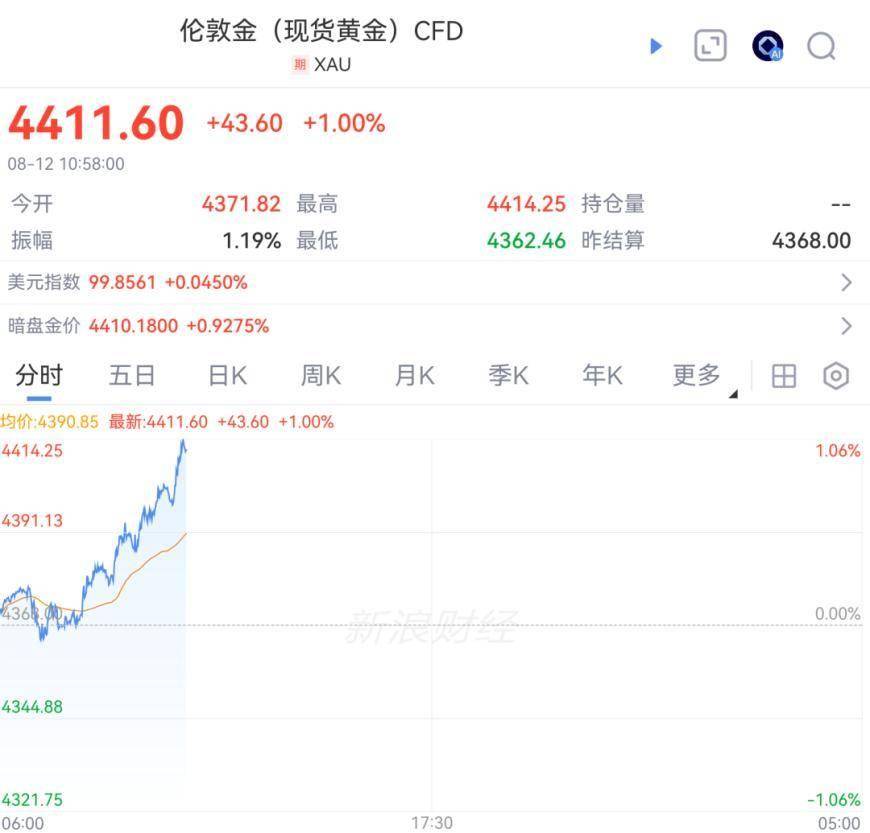Open the search magnifier
Screen dimensions: 870x833
tap(822, 47)
